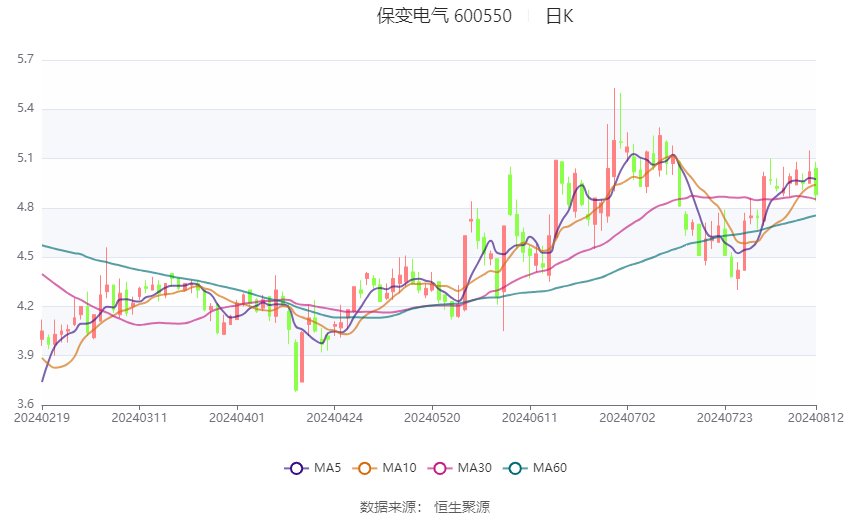Click the 3.6 price axis label
Screen dimensions: 850x517
[25, 404]
